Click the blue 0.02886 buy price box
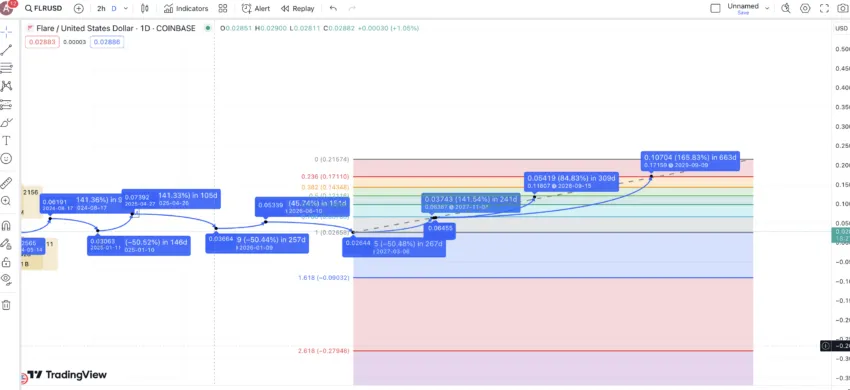 [107, 42]
